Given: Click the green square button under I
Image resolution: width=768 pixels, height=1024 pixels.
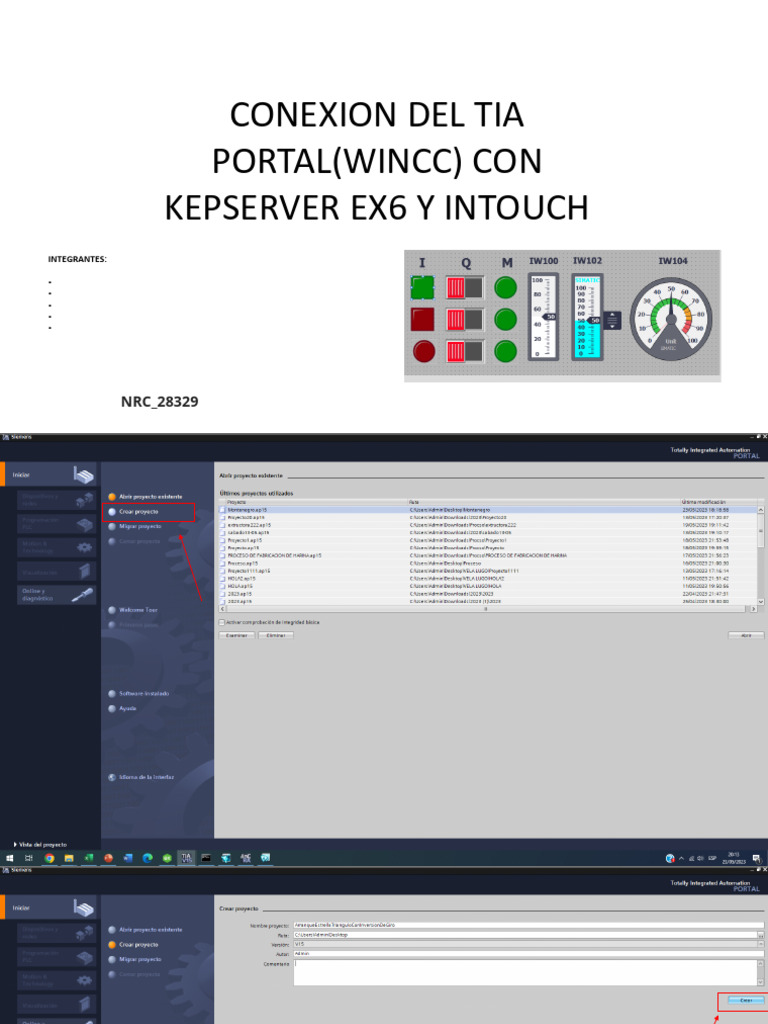Looking at the screenshot, I should tap(423, 287).
